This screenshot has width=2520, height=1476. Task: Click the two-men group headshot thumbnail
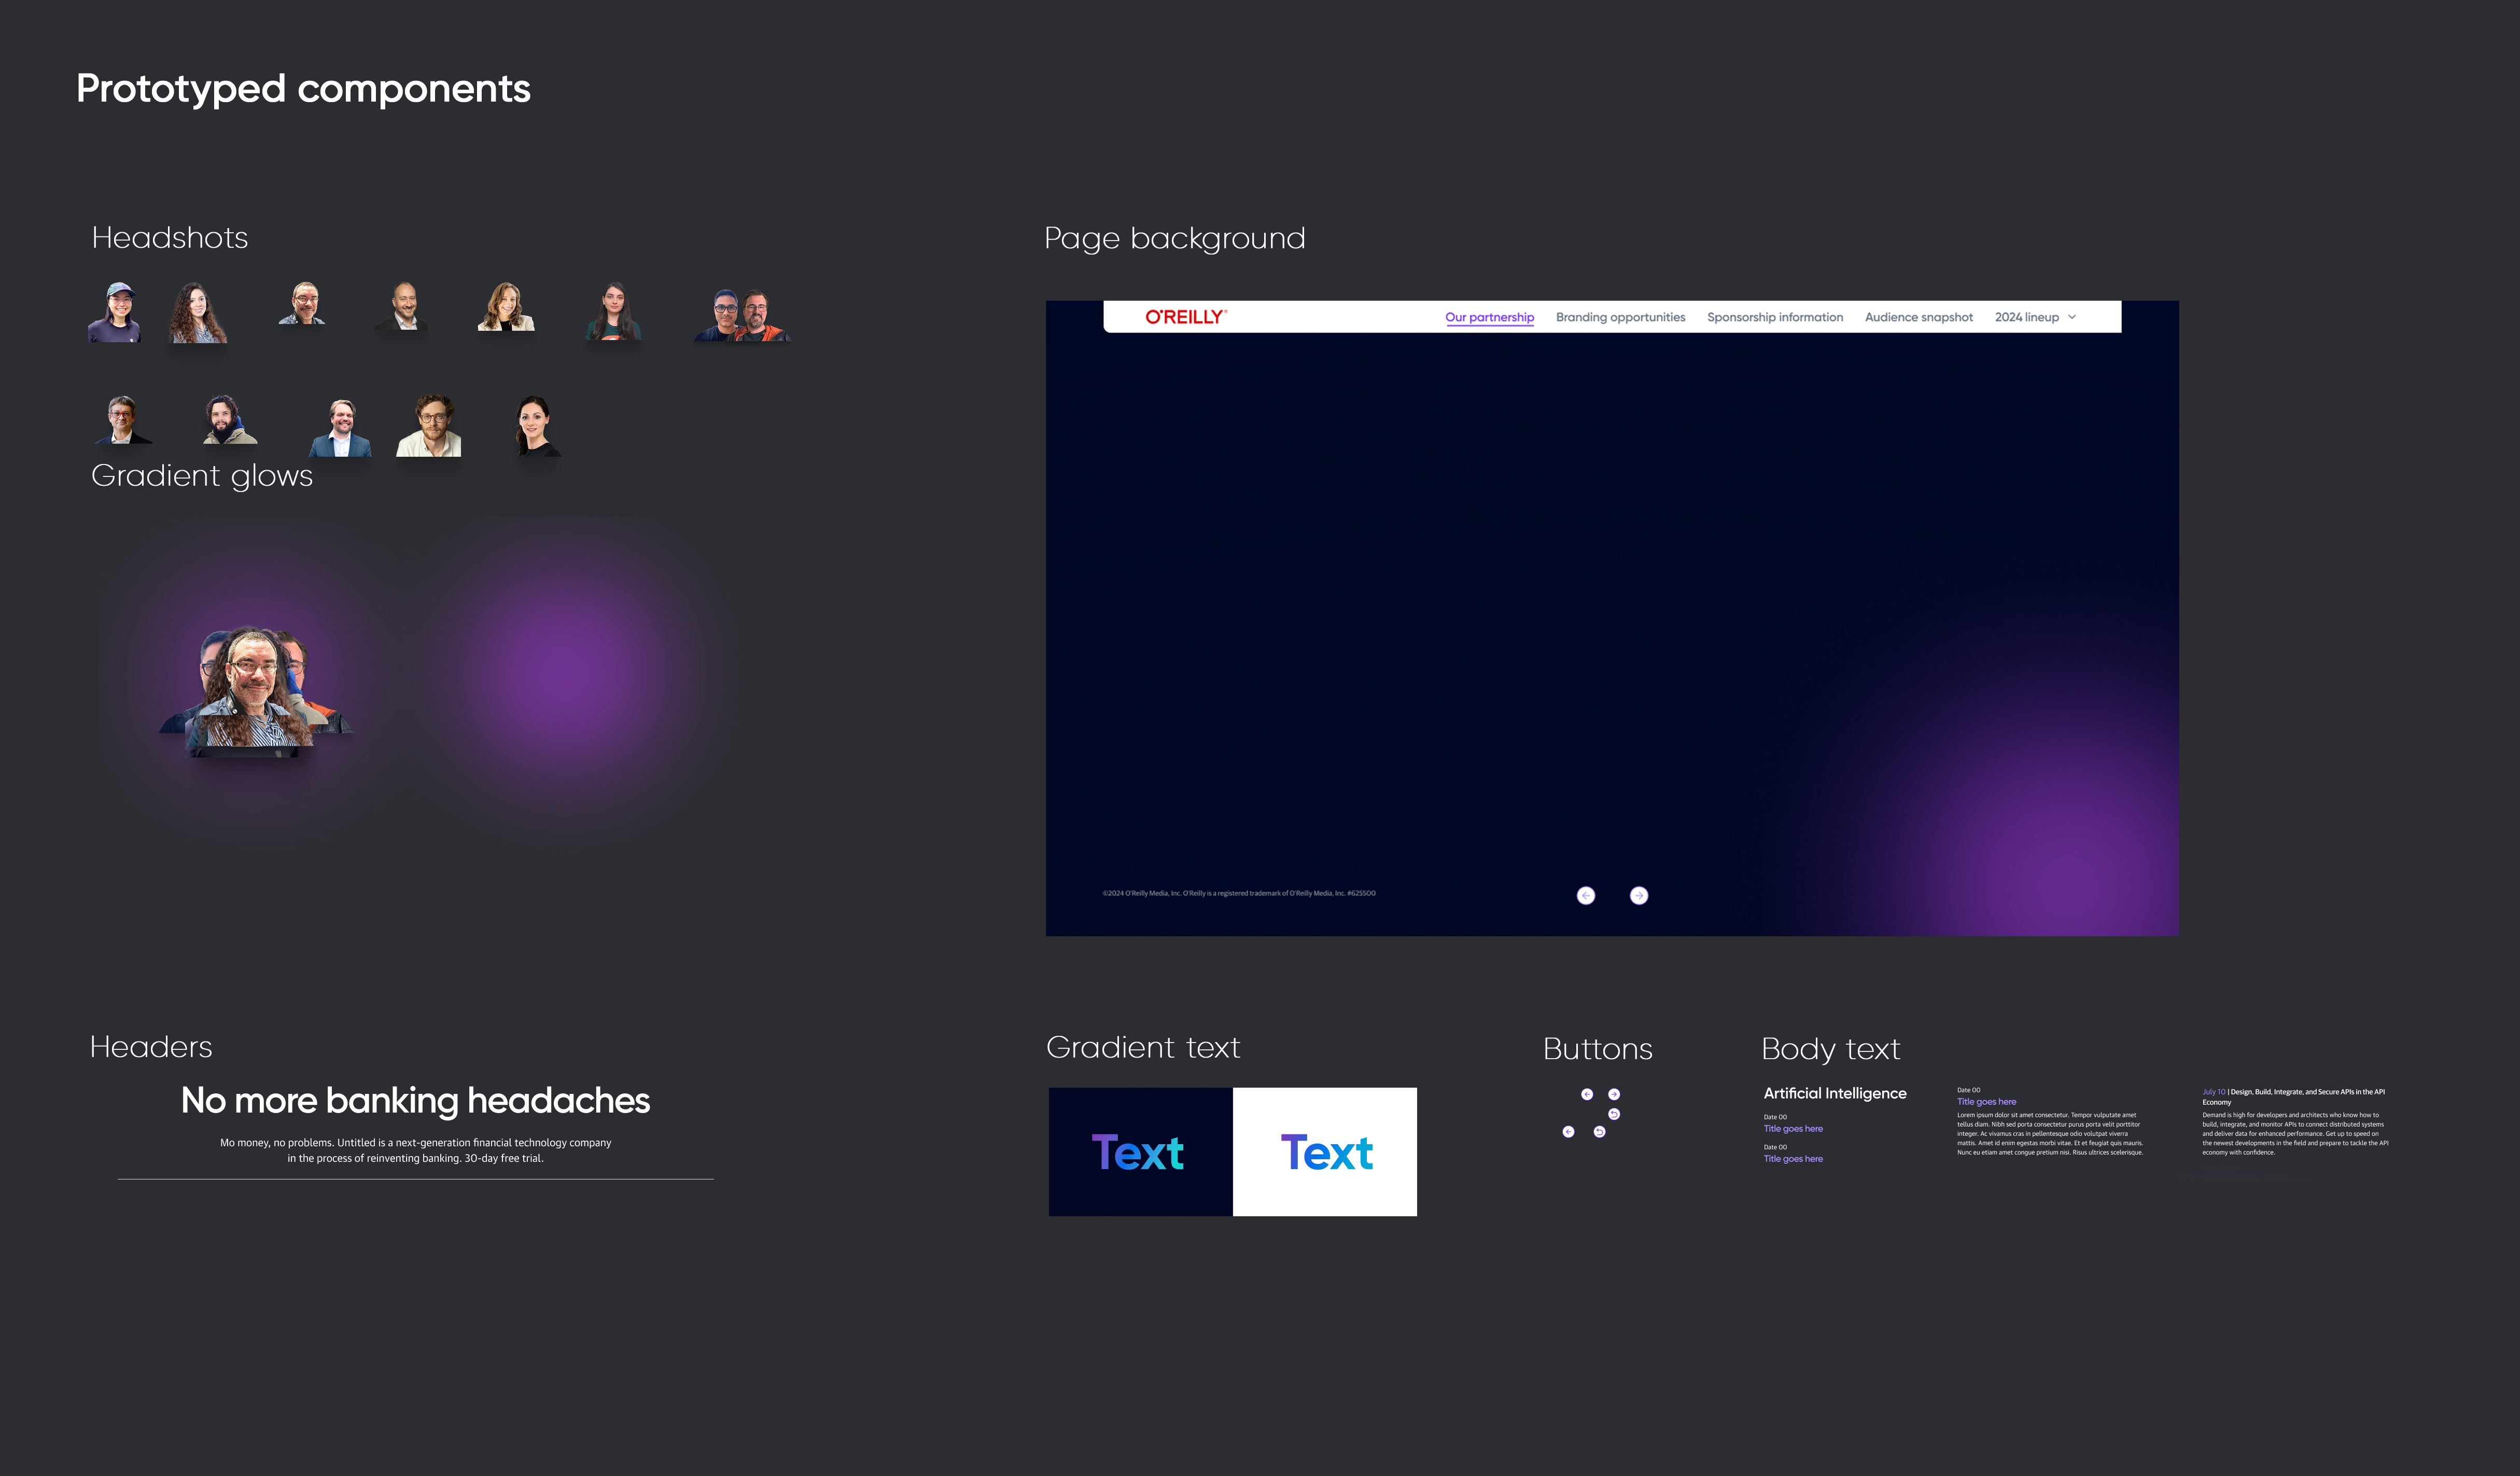click(741, 315)
